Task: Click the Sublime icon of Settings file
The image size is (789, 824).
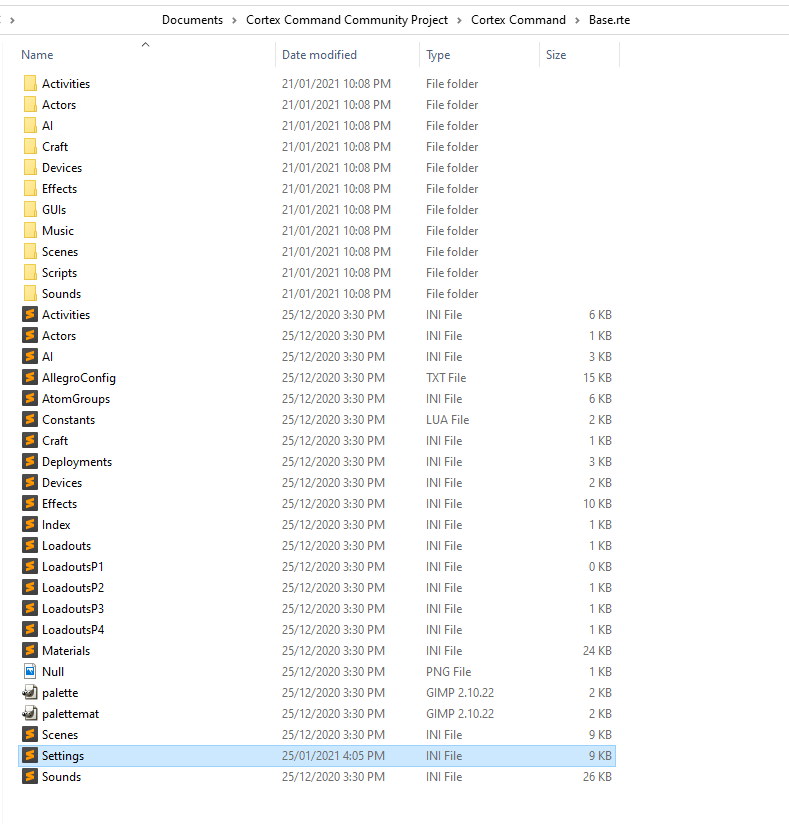Action: click(x=30, y=756)
